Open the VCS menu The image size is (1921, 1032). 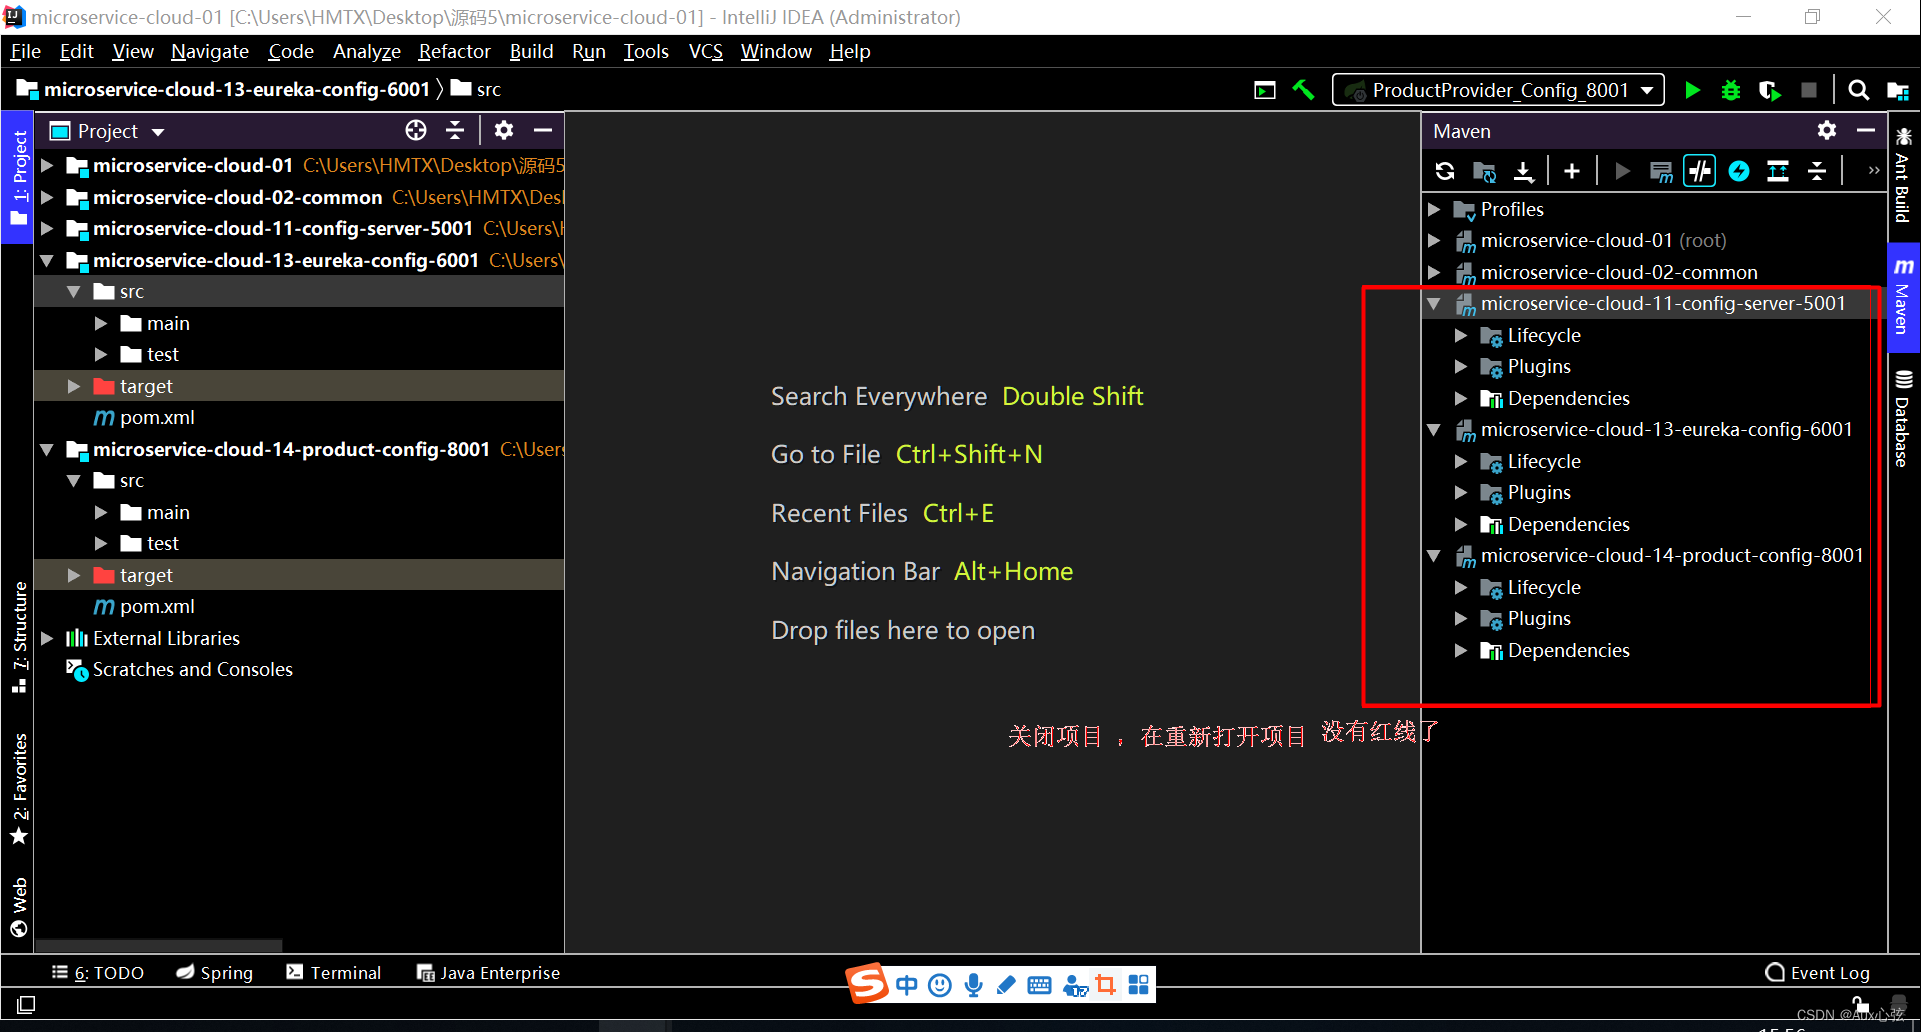coord(705,51)
